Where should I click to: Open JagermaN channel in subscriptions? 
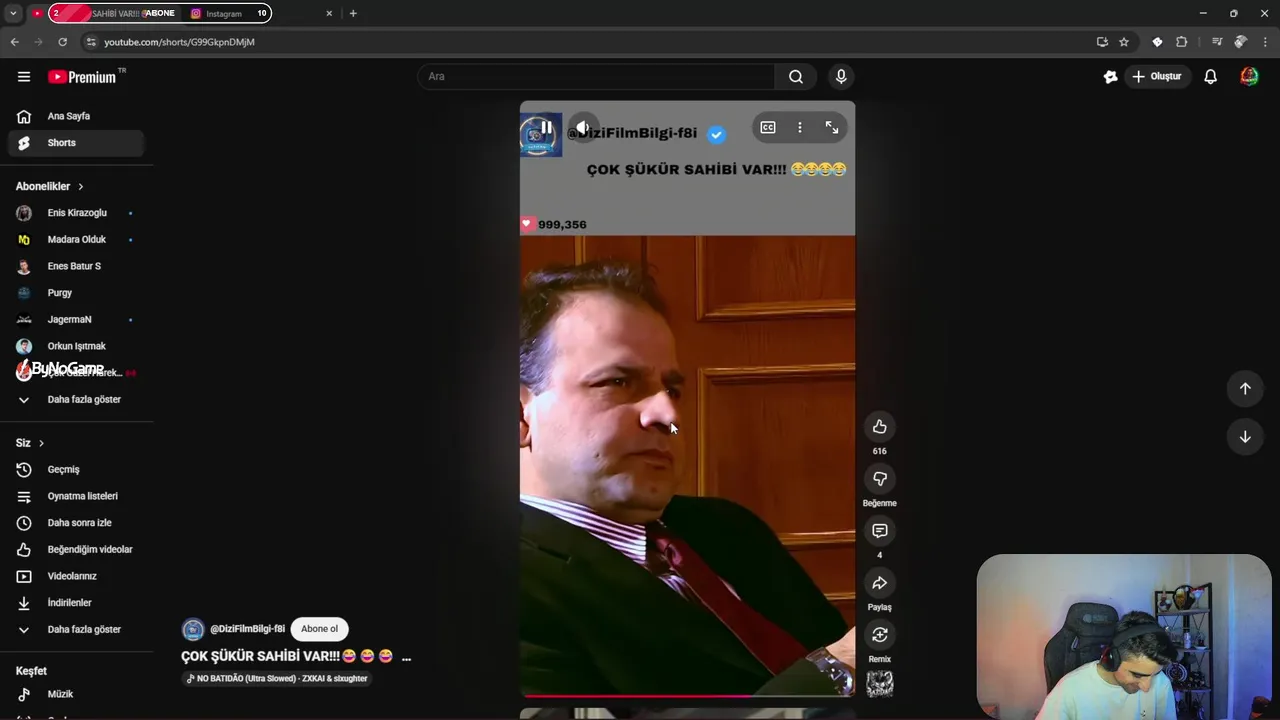coord(76,320)
